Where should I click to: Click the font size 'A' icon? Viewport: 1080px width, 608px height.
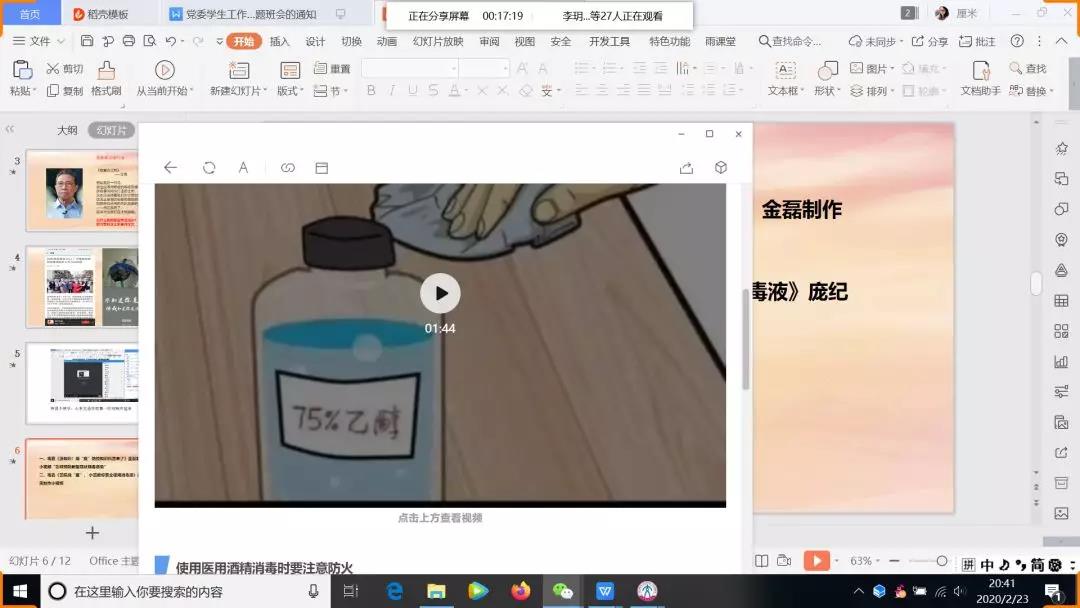pyautogui.click(x=243, y=168)
